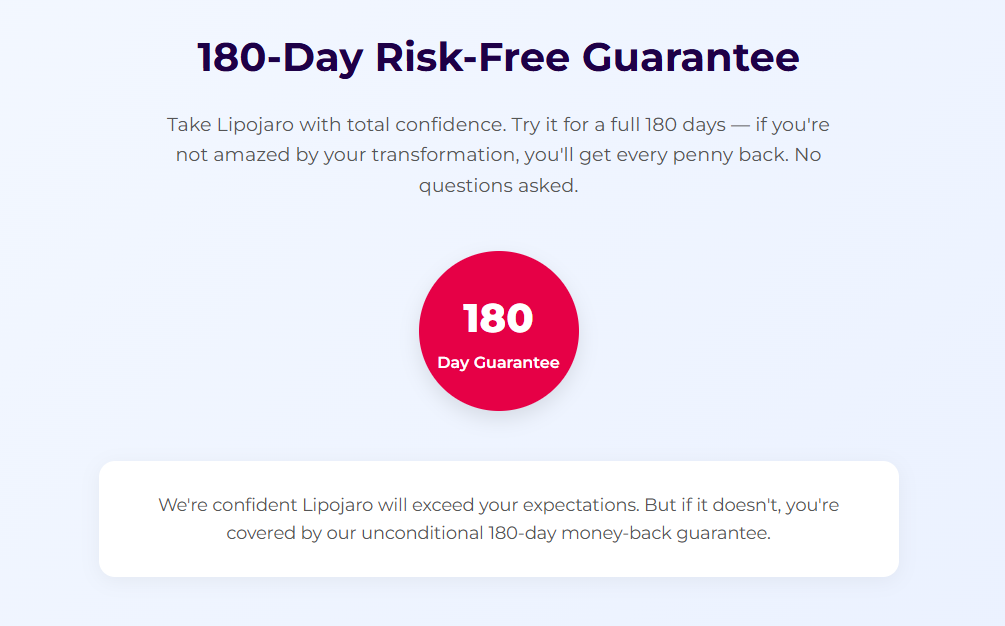The width and height of the screenshot is (1005, 626).
Task: Click the red 180 Day Guarantee badge
Action: [x=499, y=331]
